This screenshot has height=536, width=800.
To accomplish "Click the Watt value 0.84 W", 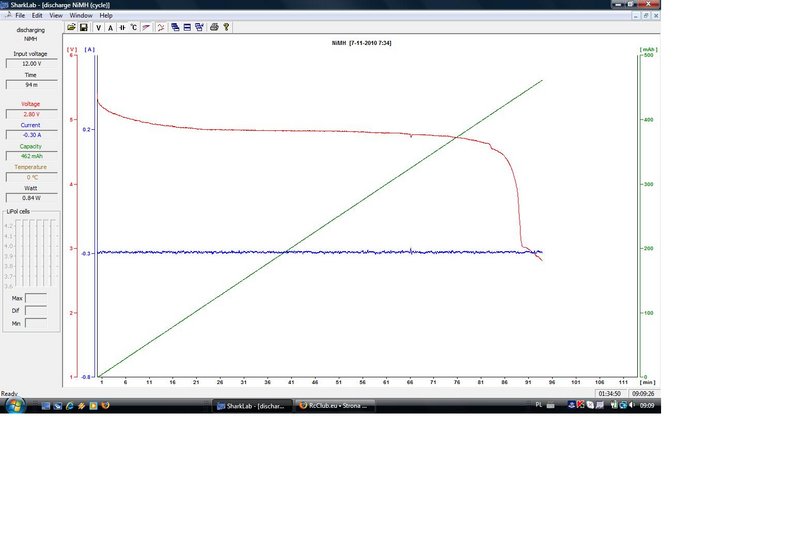I will coord(32,198).
